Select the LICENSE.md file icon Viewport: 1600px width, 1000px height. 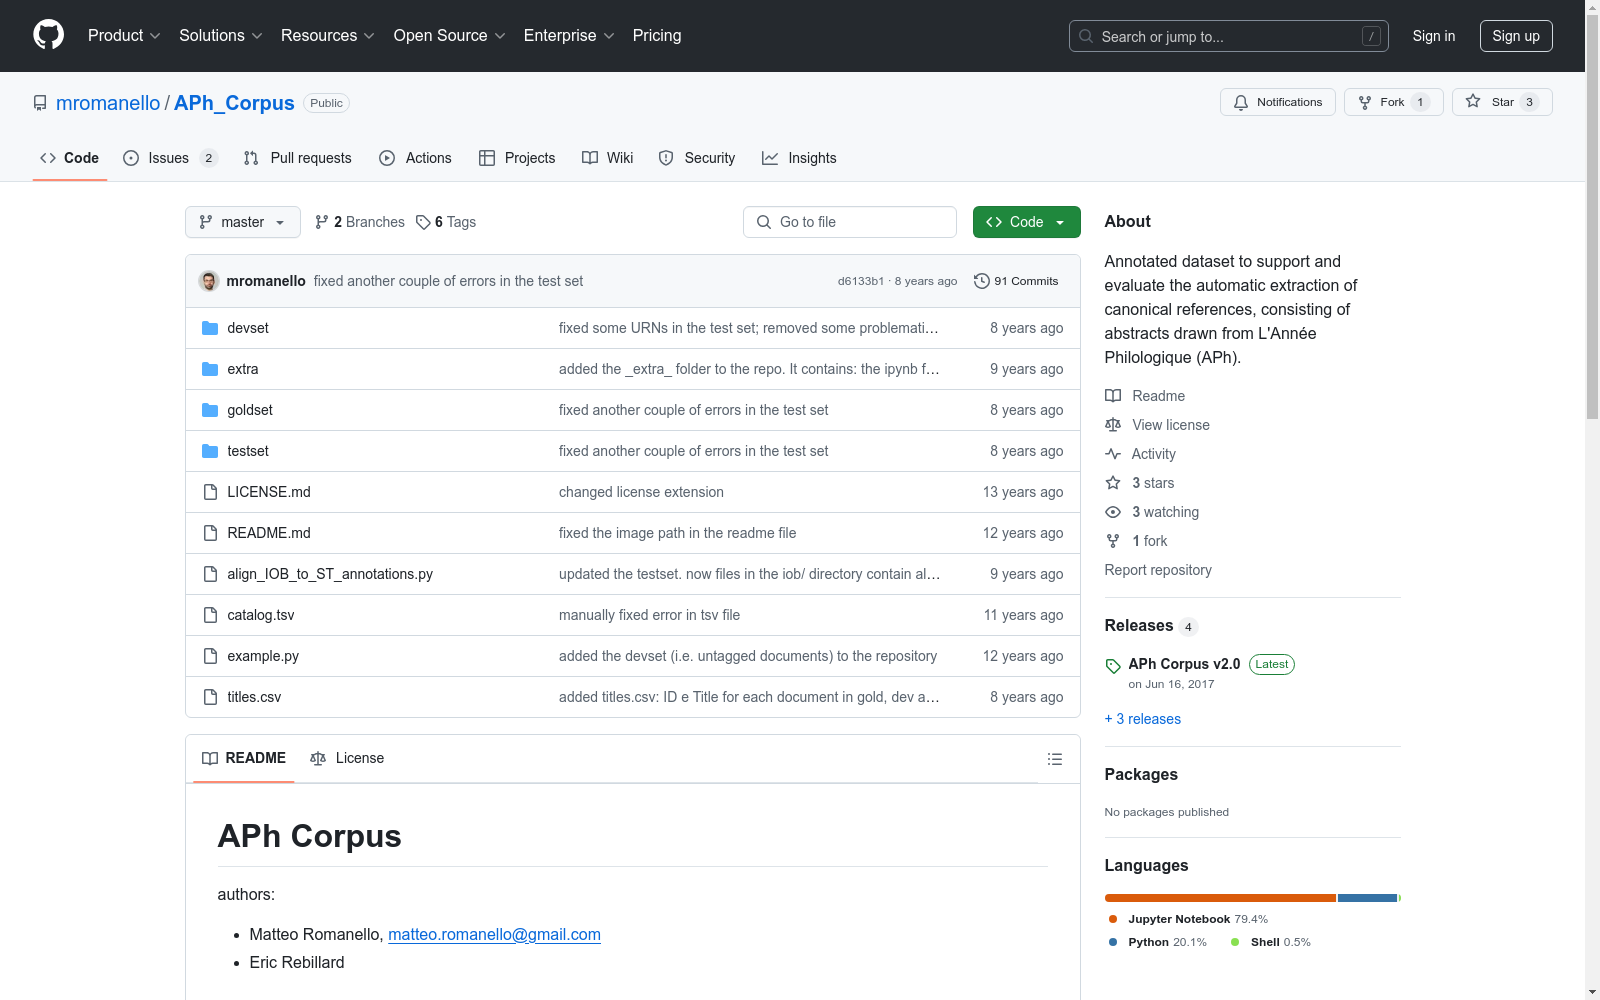(210, 492)
